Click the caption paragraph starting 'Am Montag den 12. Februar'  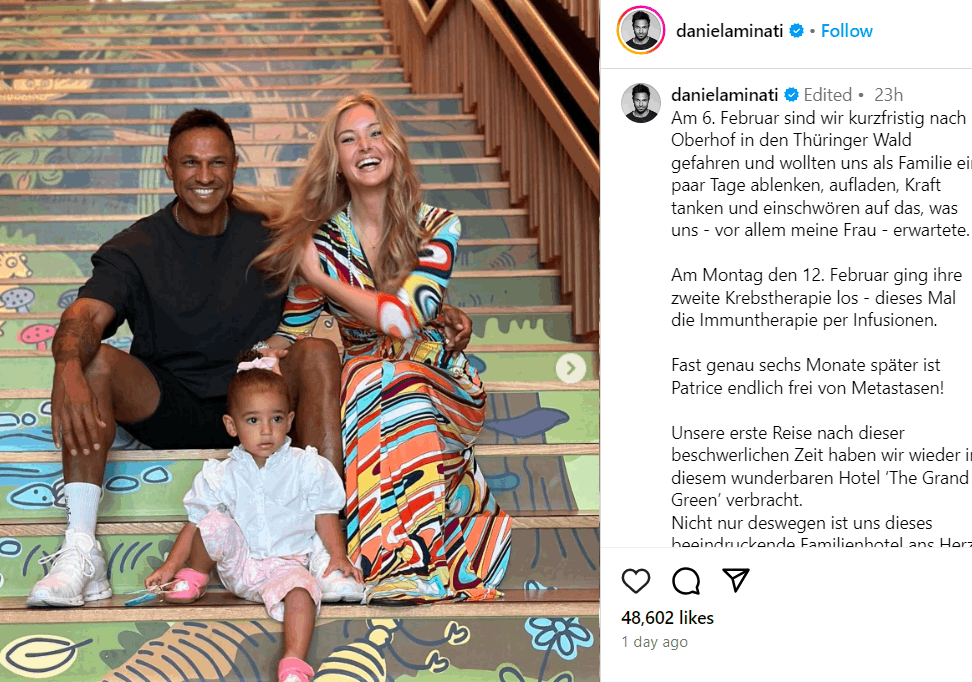pyautogui.click(x=816, y=298)
